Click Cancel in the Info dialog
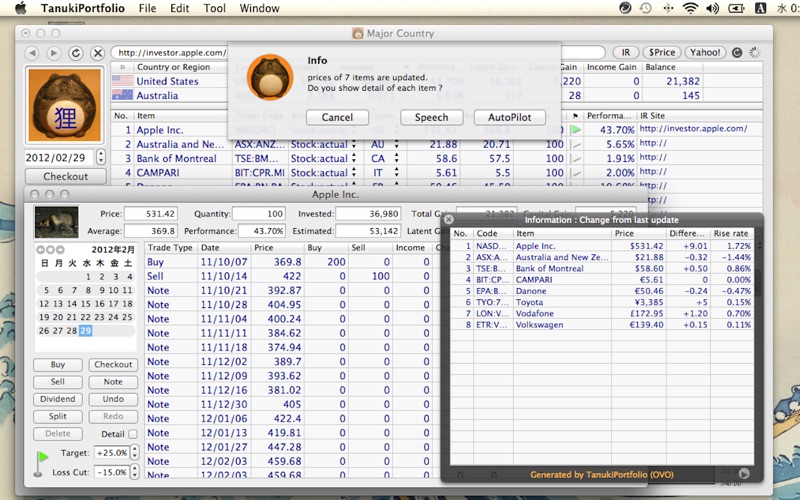 pos(337,117)
